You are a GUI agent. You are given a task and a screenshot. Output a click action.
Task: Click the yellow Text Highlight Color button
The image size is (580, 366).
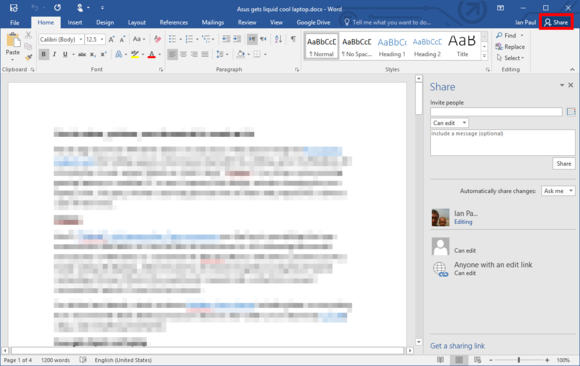pos(135,54)
